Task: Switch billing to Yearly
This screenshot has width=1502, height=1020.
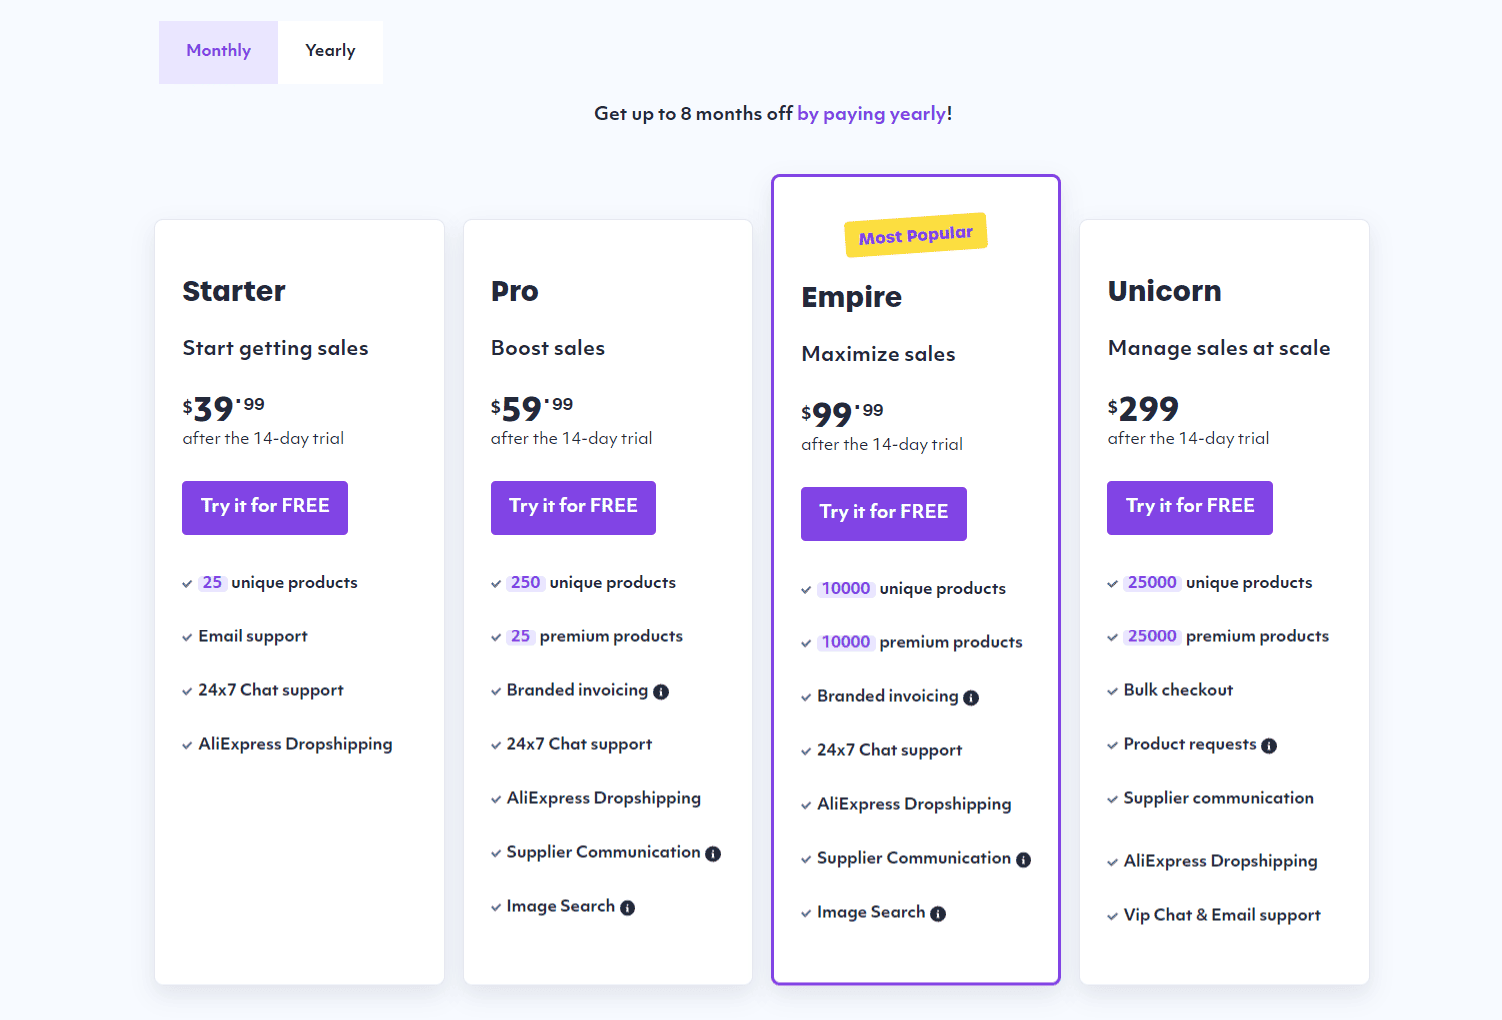Action: pos(330,50)
